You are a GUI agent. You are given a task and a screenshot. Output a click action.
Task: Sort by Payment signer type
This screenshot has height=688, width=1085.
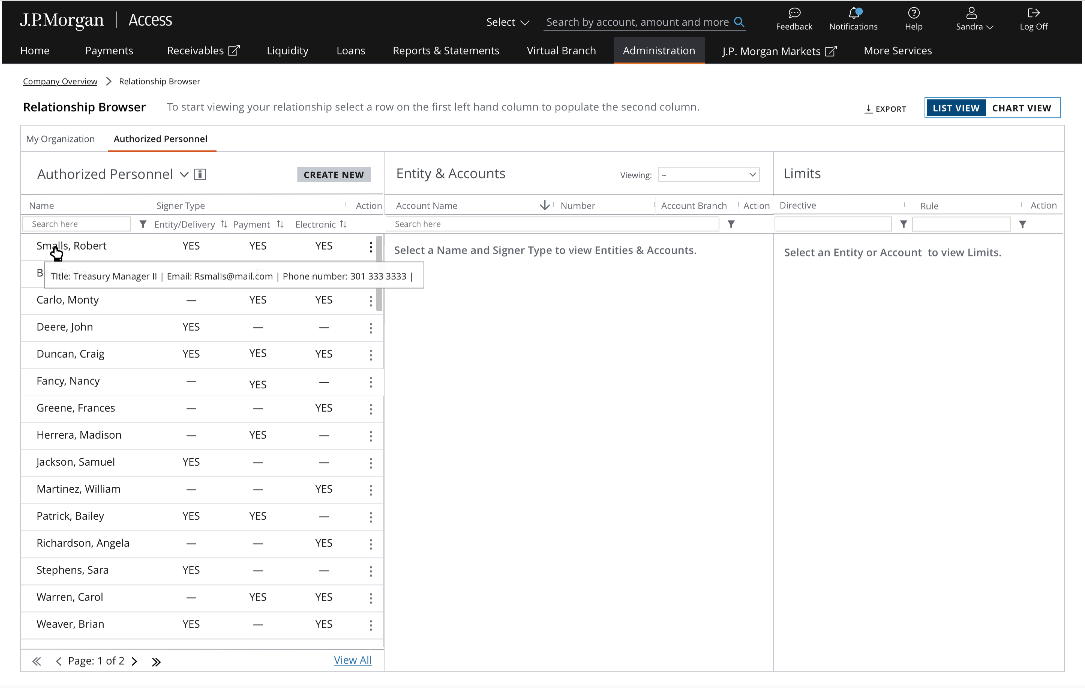pos(280,224)
